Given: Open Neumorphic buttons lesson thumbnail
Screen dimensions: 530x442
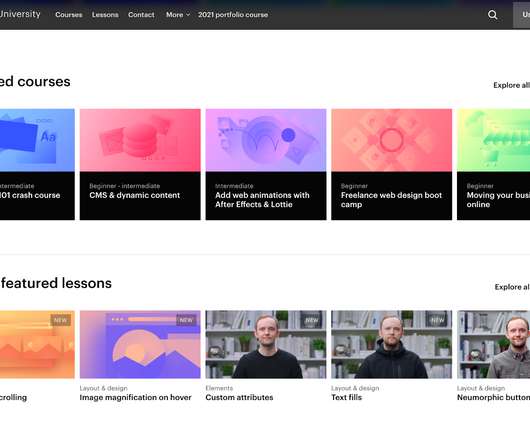Looking at the screenshot, I should click(493, 344).
